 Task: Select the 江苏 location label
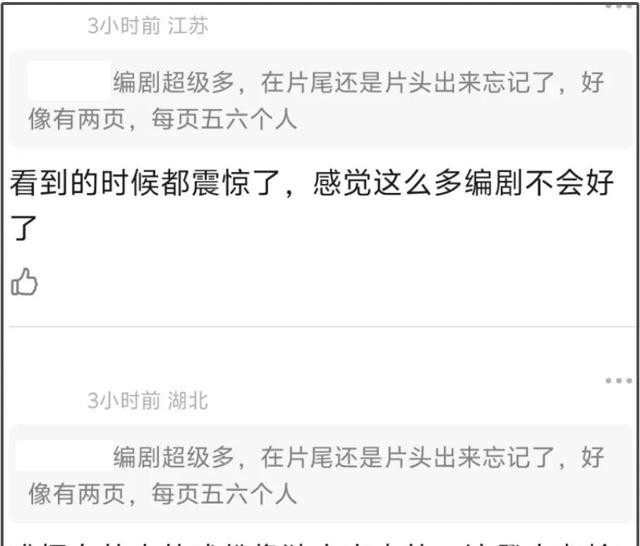click(188, 26)
